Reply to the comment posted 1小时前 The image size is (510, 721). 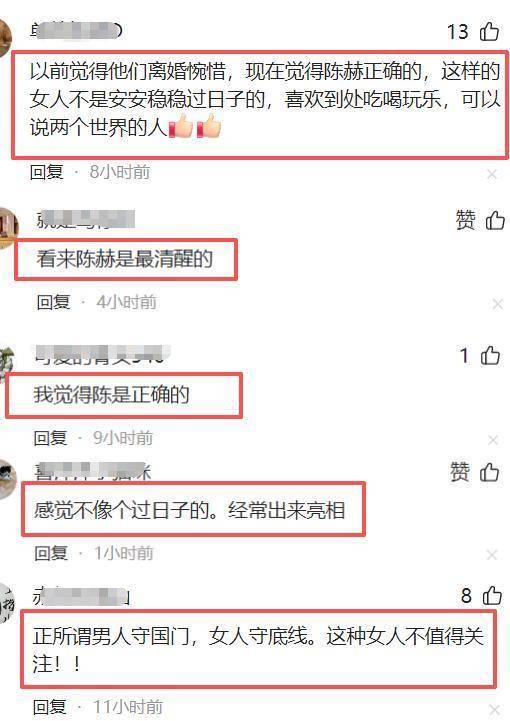click(51, 553)
